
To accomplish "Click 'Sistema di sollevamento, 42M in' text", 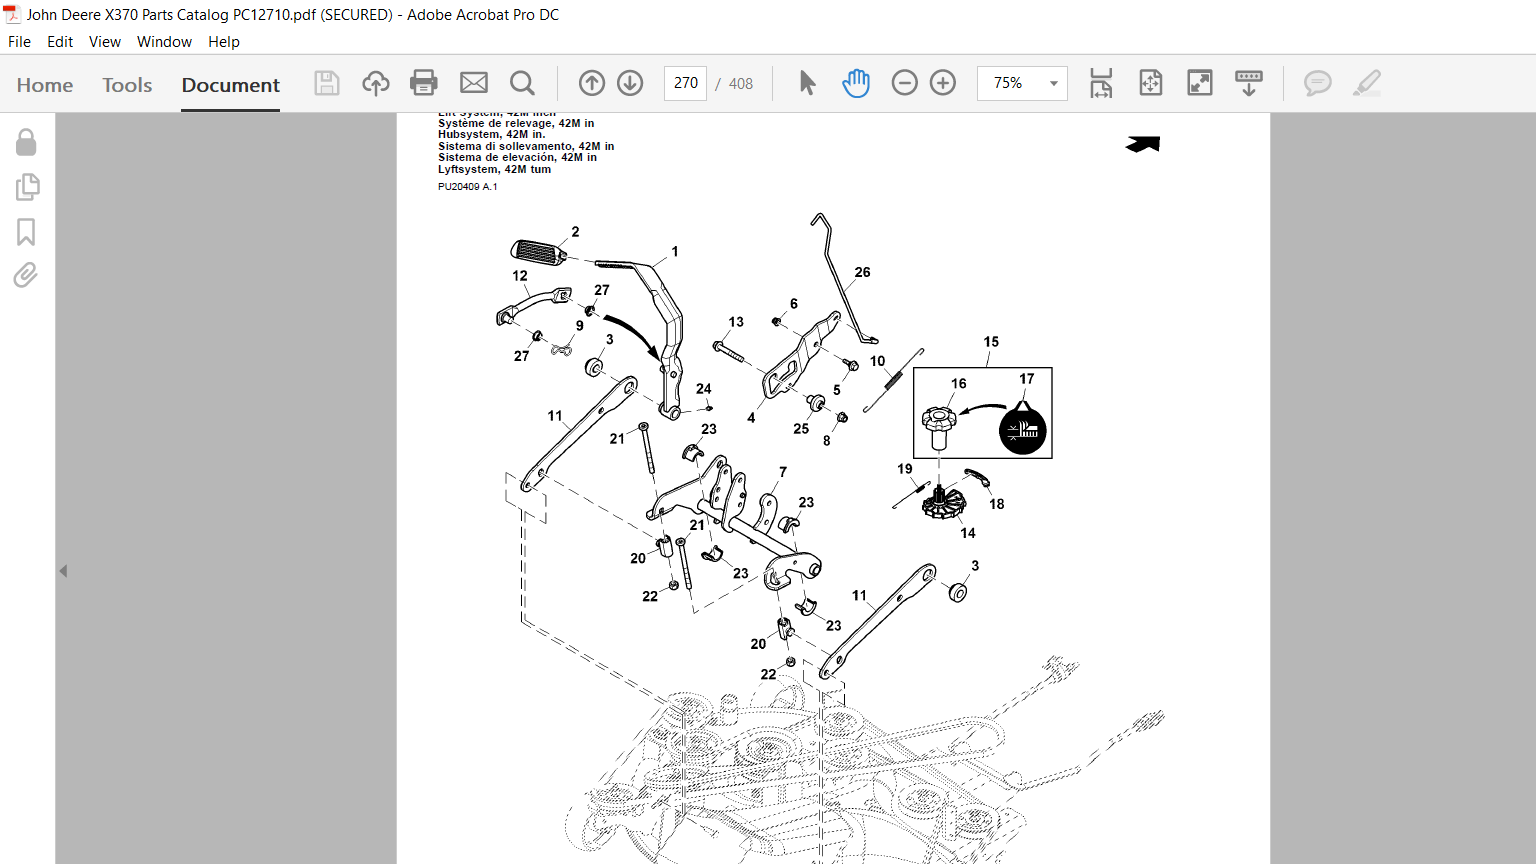I will (x=526, y=146).
